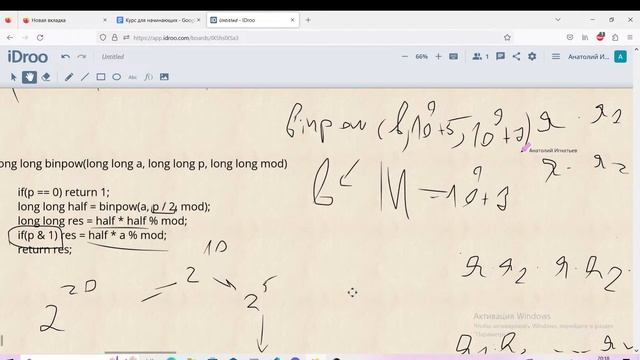The height and width of the screenshot is (360, 640).
Task: Click the tracking protection shield icon
Action: coord(103,38)
